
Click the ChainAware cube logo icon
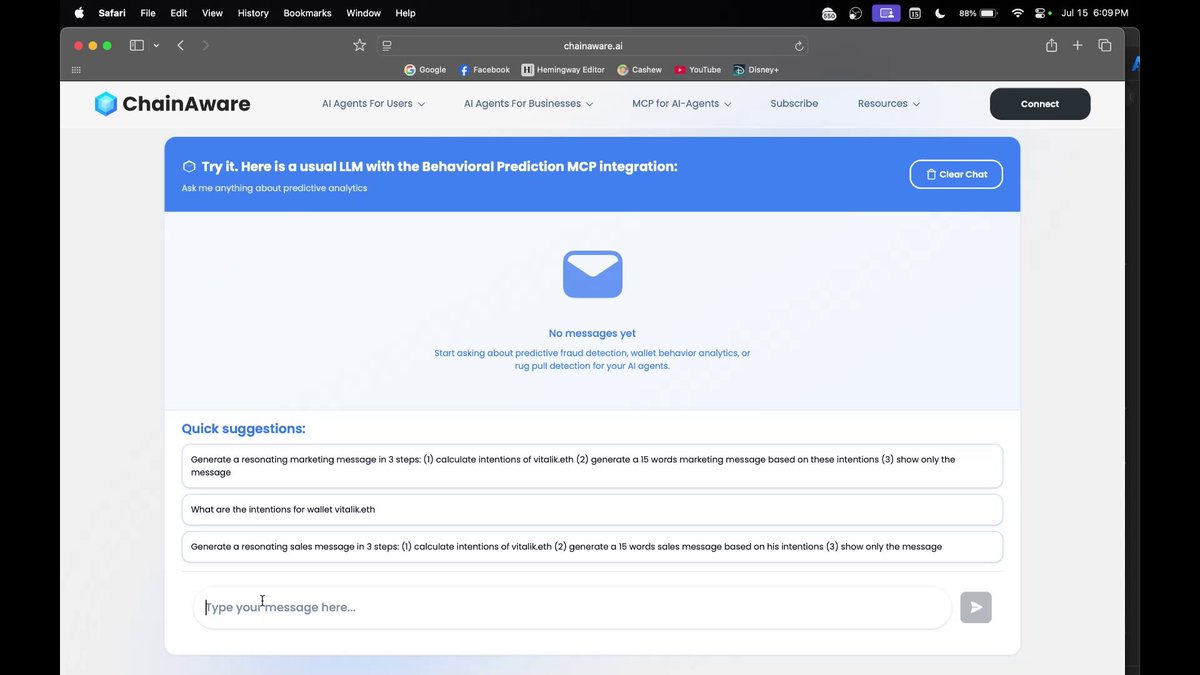tap(106, 104)
